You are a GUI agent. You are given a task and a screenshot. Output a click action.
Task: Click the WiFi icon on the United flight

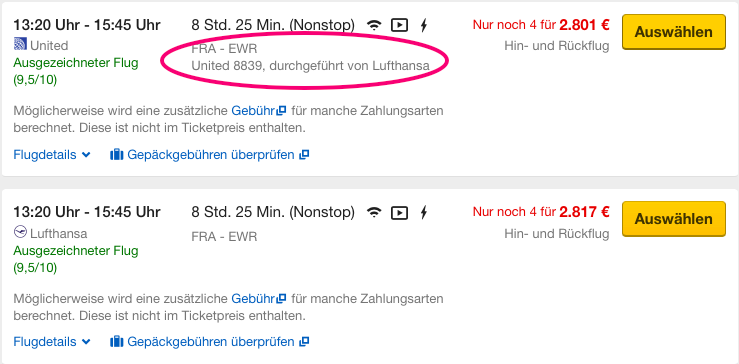tap(374, 25)
